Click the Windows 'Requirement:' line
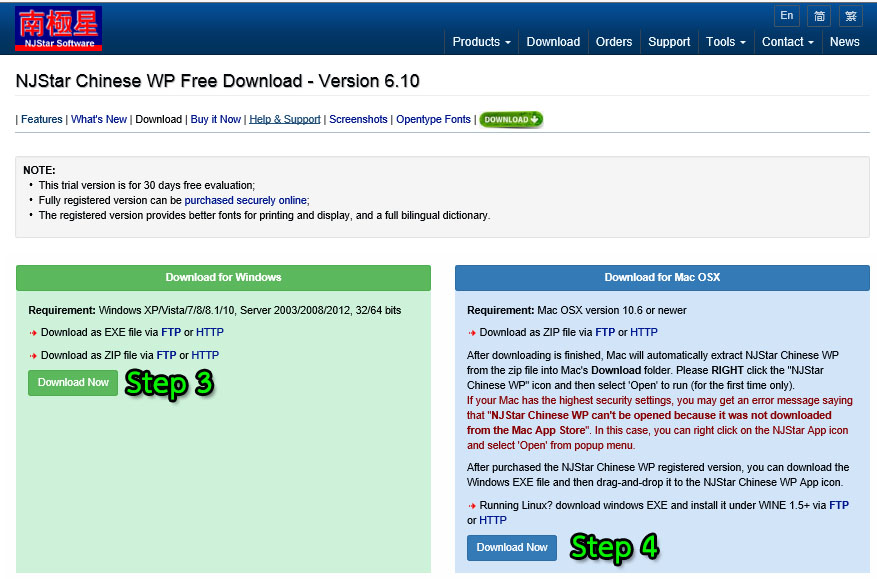This screenshot has width=877, height=579. [215, 310]
